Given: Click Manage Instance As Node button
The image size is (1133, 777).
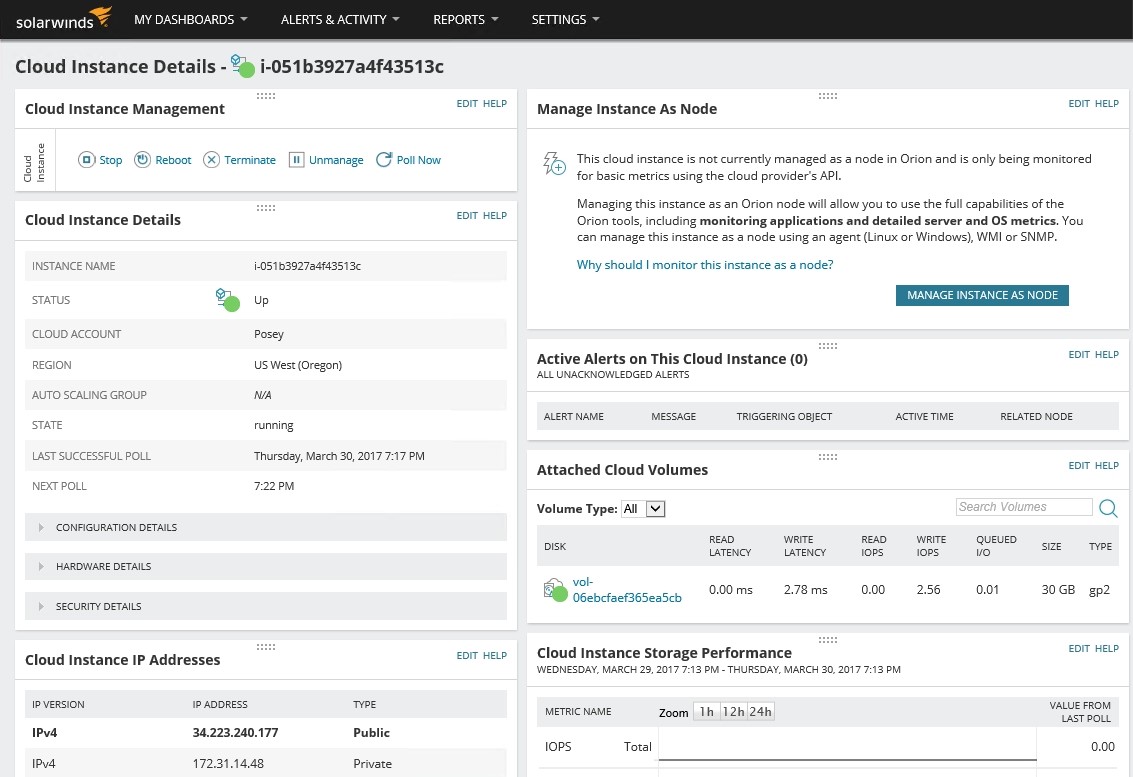Looking at the screenshot, I should [x=982, y=295].
